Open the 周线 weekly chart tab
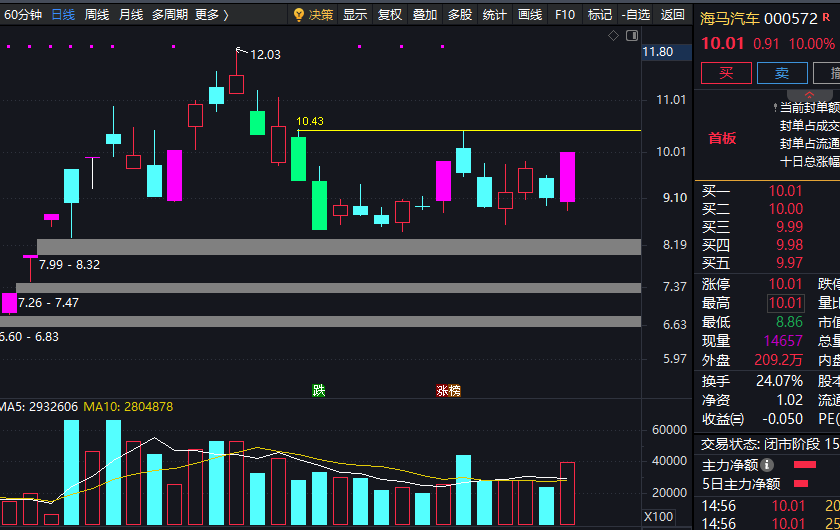 (x=97, y=14)
